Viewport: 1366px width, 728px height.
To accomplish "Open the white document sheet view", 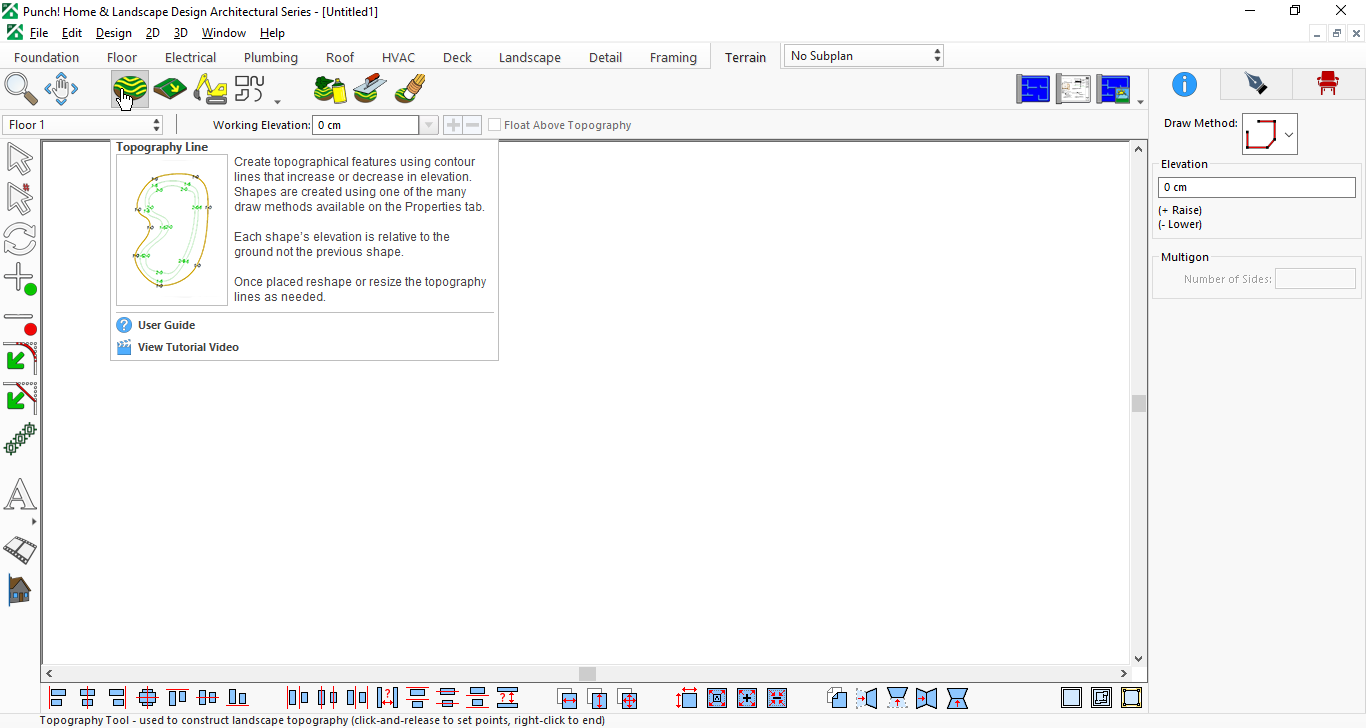I will click(x=1074, y=89).
